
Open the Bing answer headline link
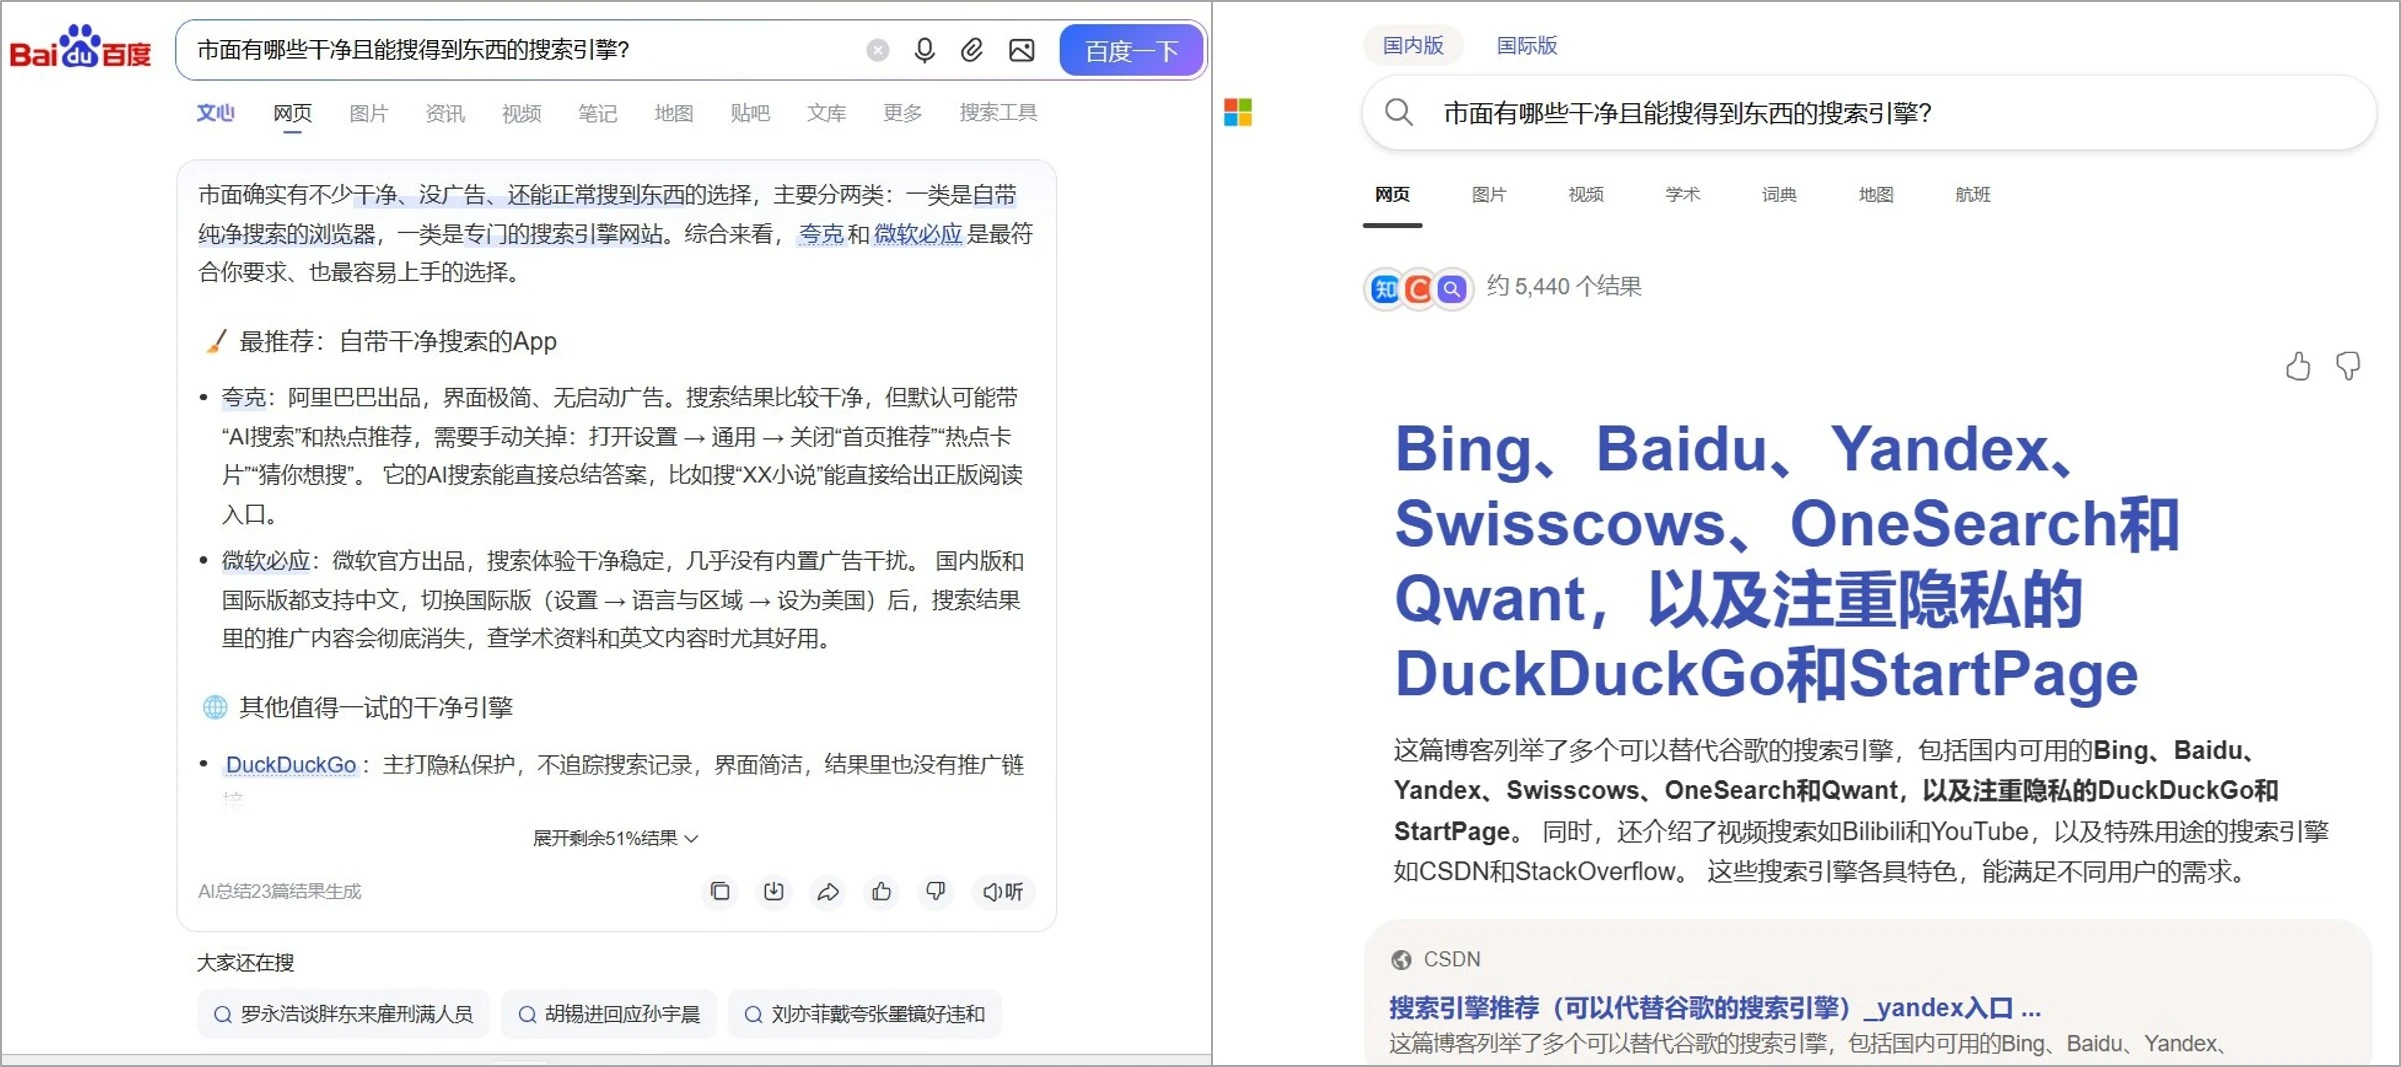coord(1786,561)
